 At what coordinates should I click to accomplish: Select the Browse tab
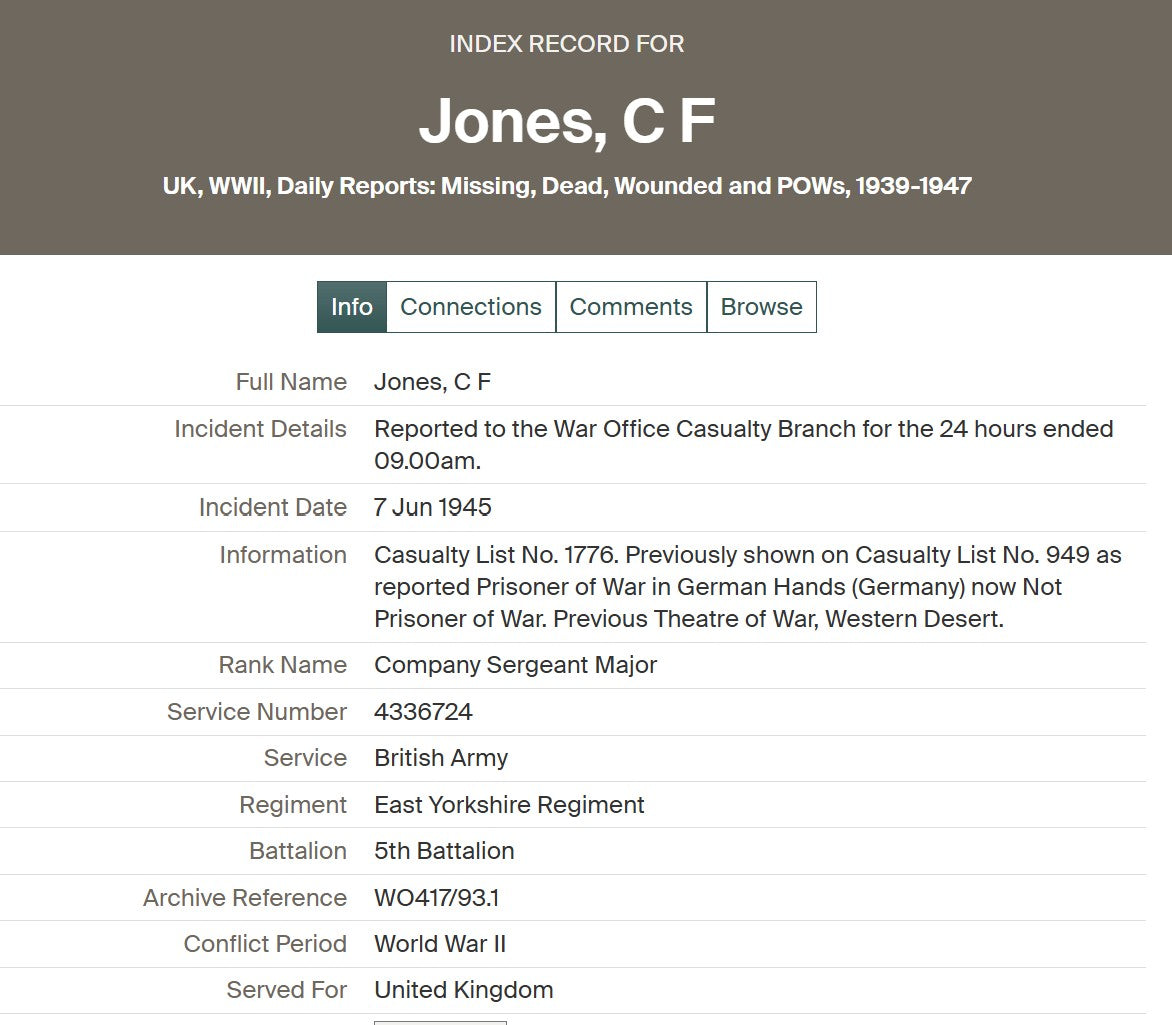761,307
